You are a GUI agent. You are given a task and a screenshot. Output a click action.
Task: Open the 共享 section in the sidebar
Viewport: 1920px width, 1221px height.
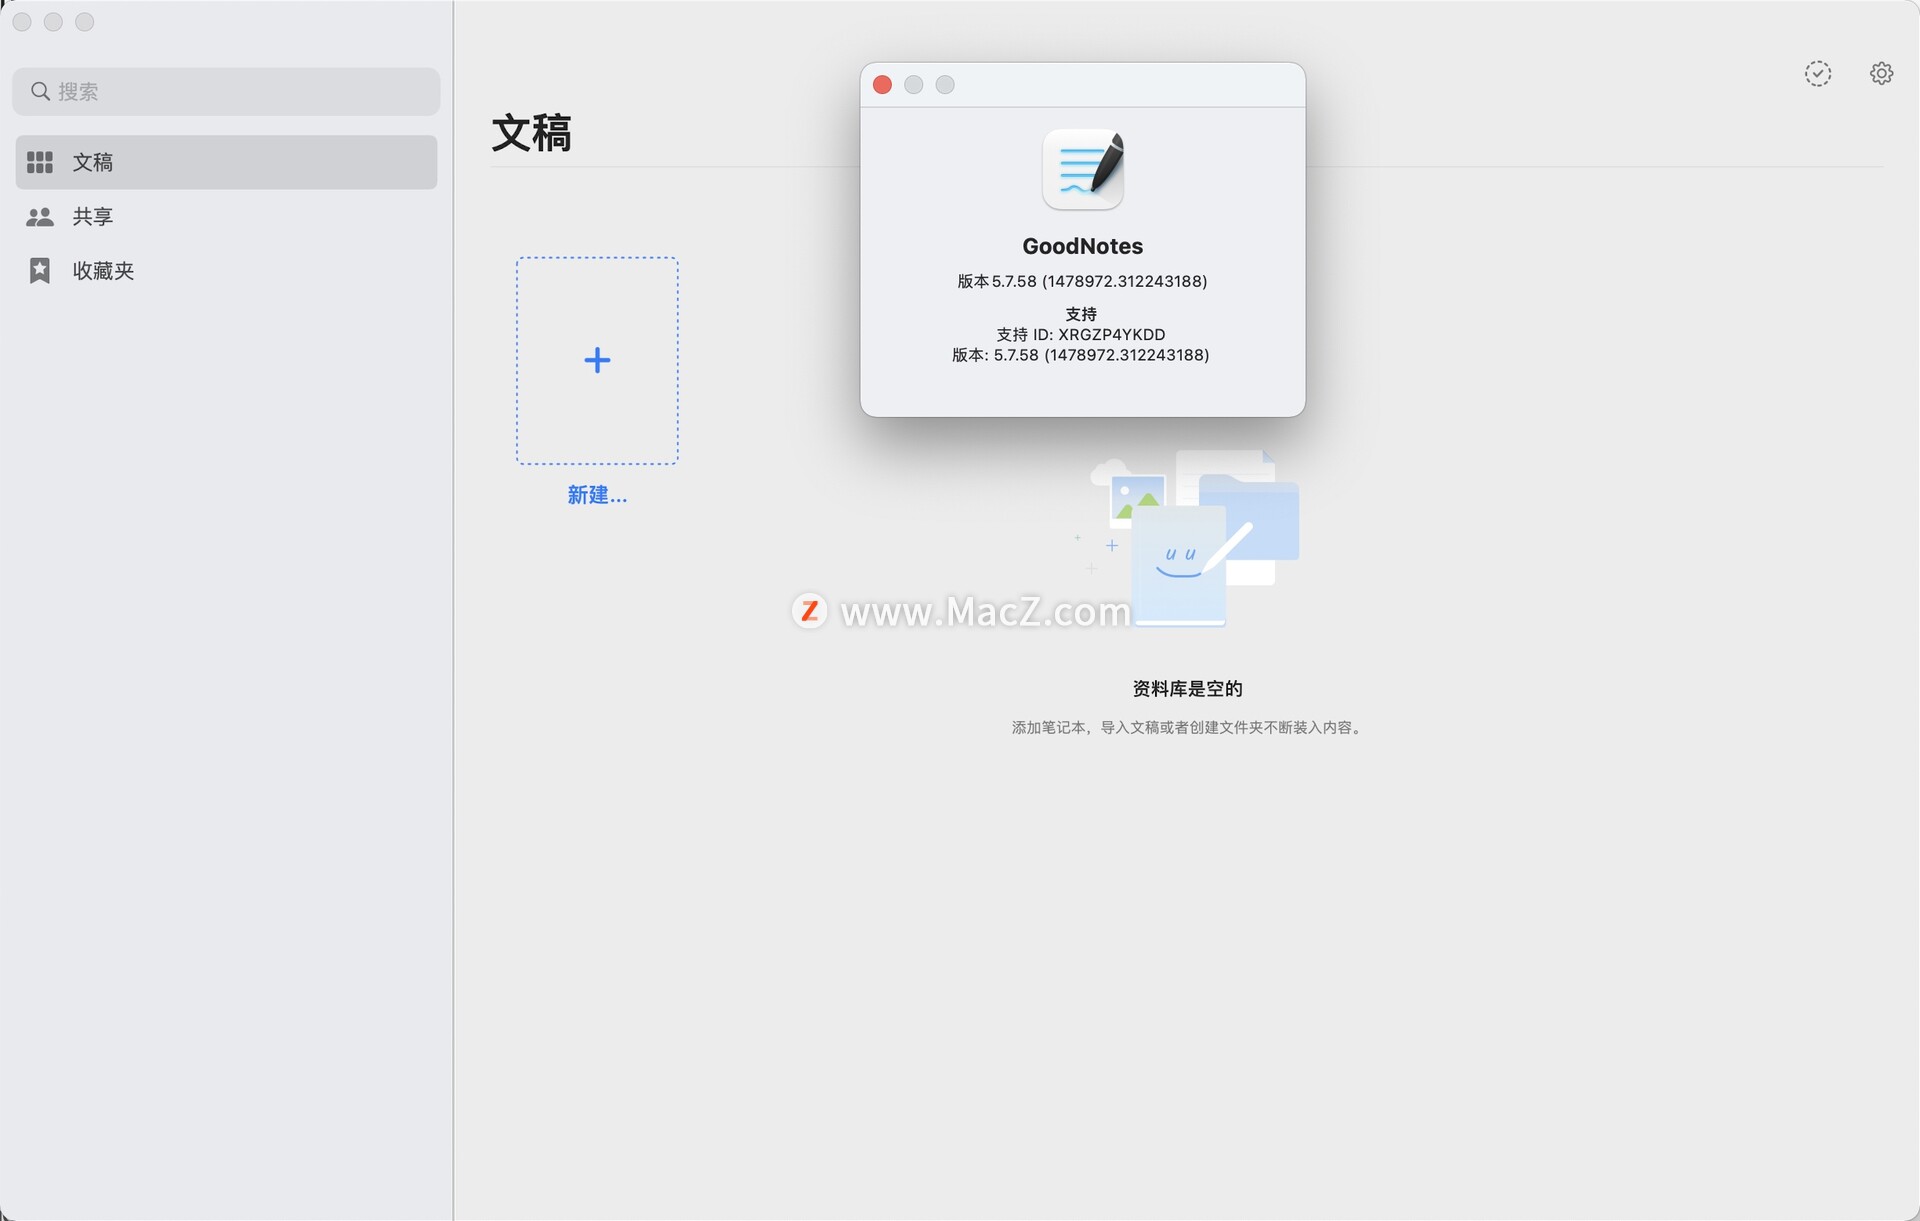coord(227,216)
